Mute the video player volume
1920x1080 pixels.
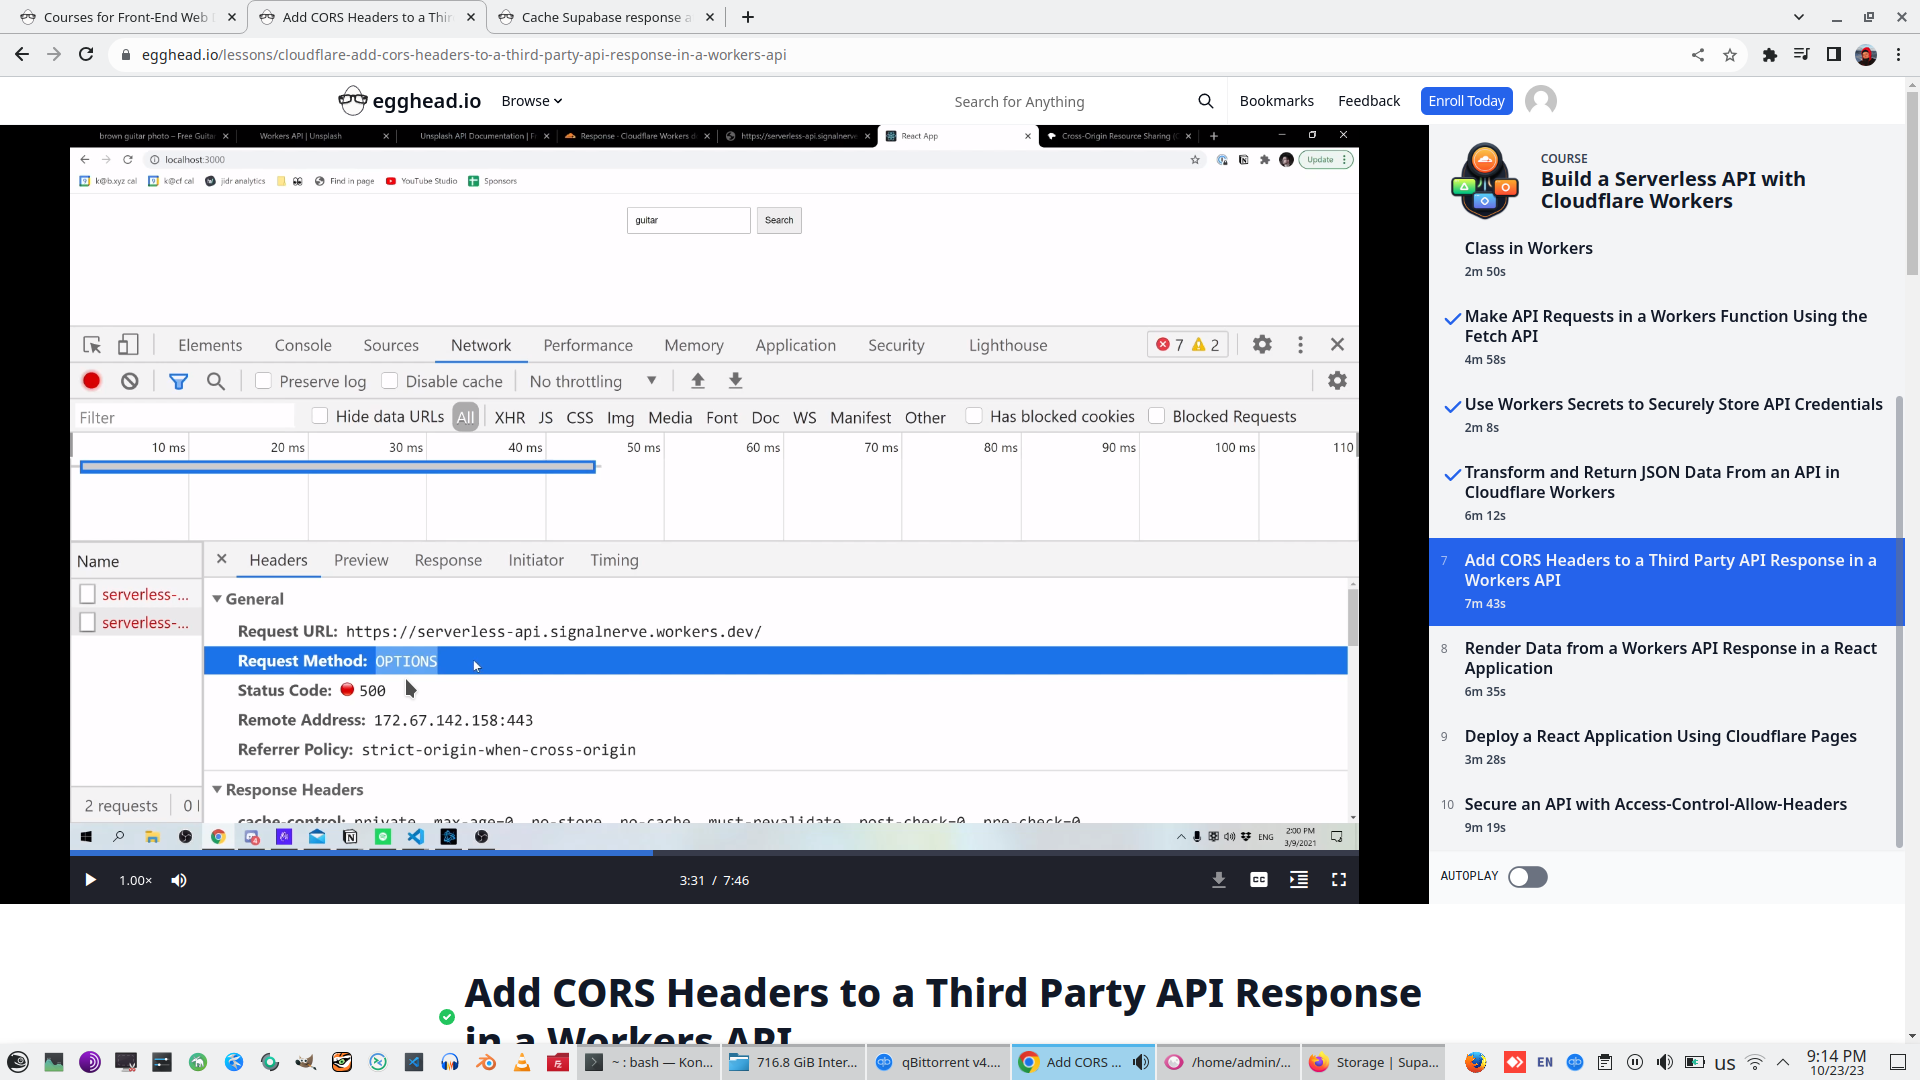(179, 880)
